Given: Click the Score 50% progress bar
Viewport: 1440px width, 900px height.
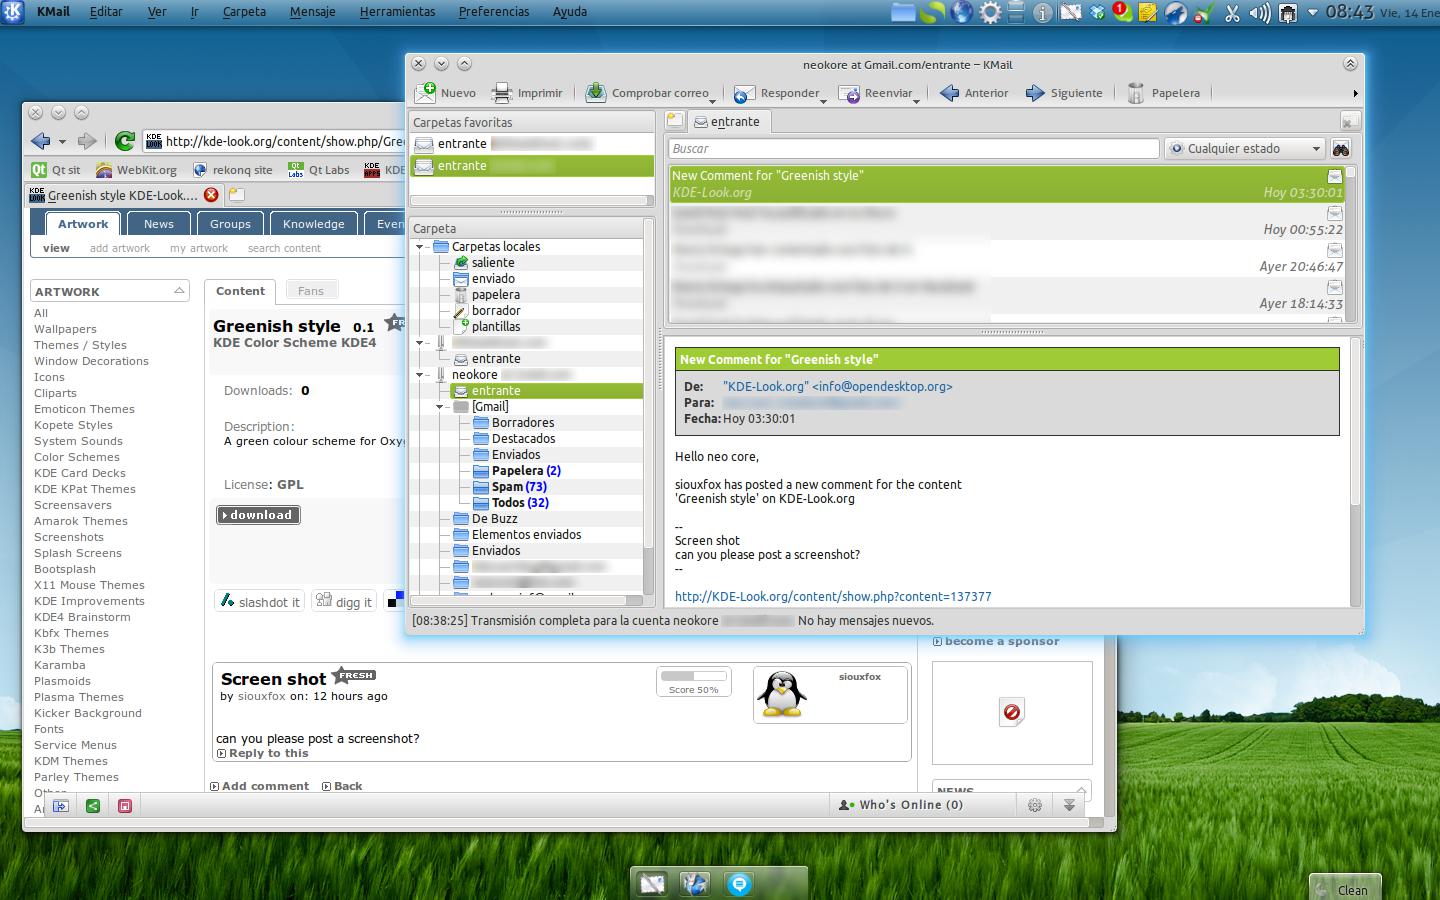Looking at the screenshot, I should pyautogui.click(x=694, y=677).
